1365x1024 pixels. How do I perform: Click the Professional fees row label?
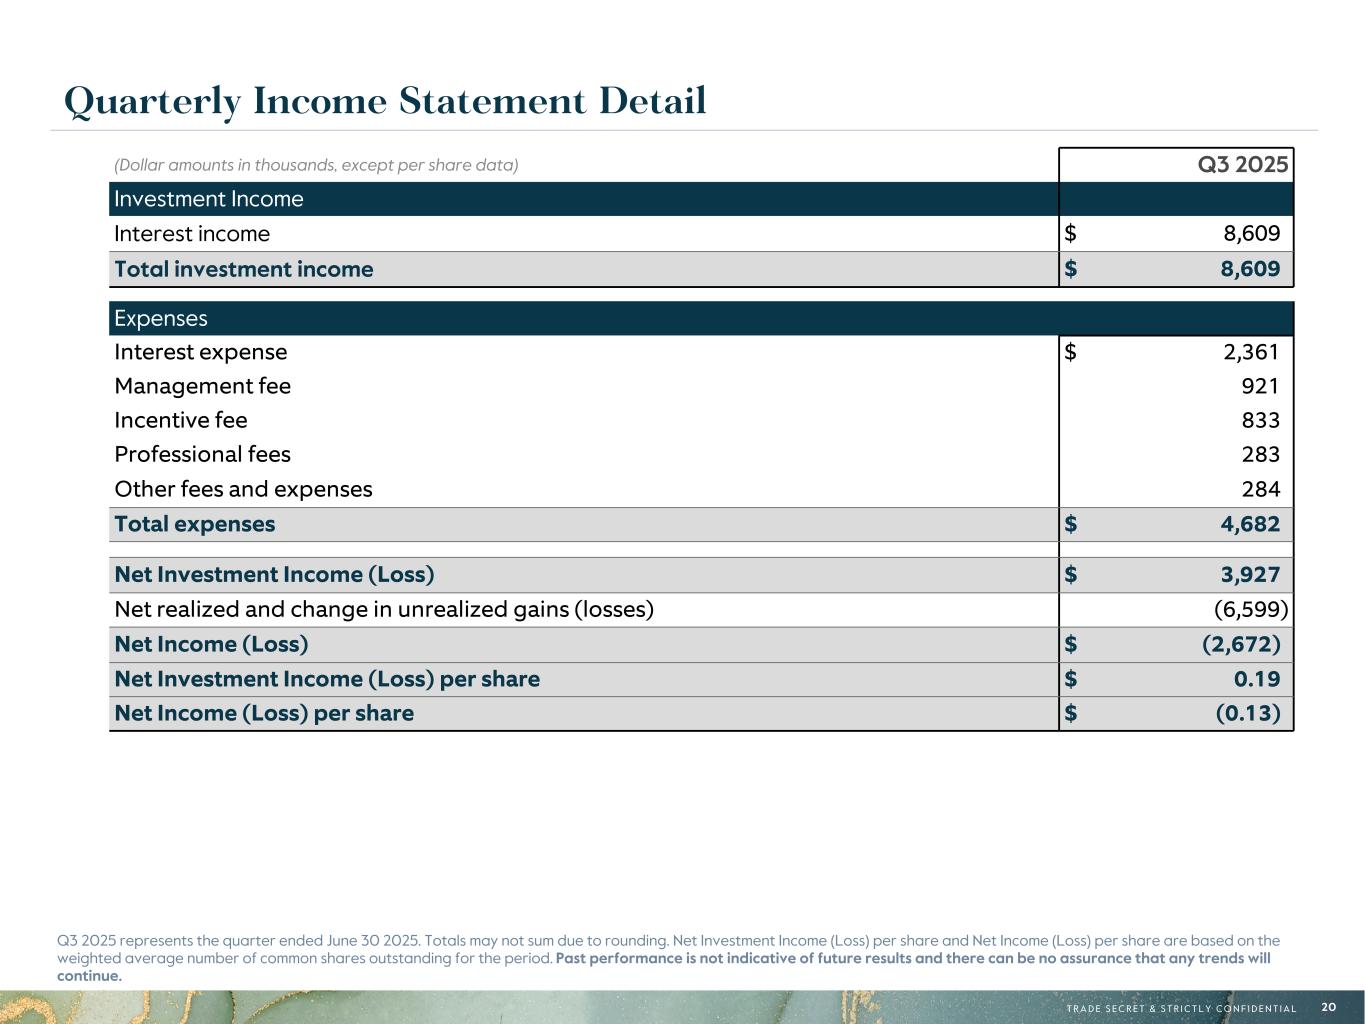pos(203,454)
